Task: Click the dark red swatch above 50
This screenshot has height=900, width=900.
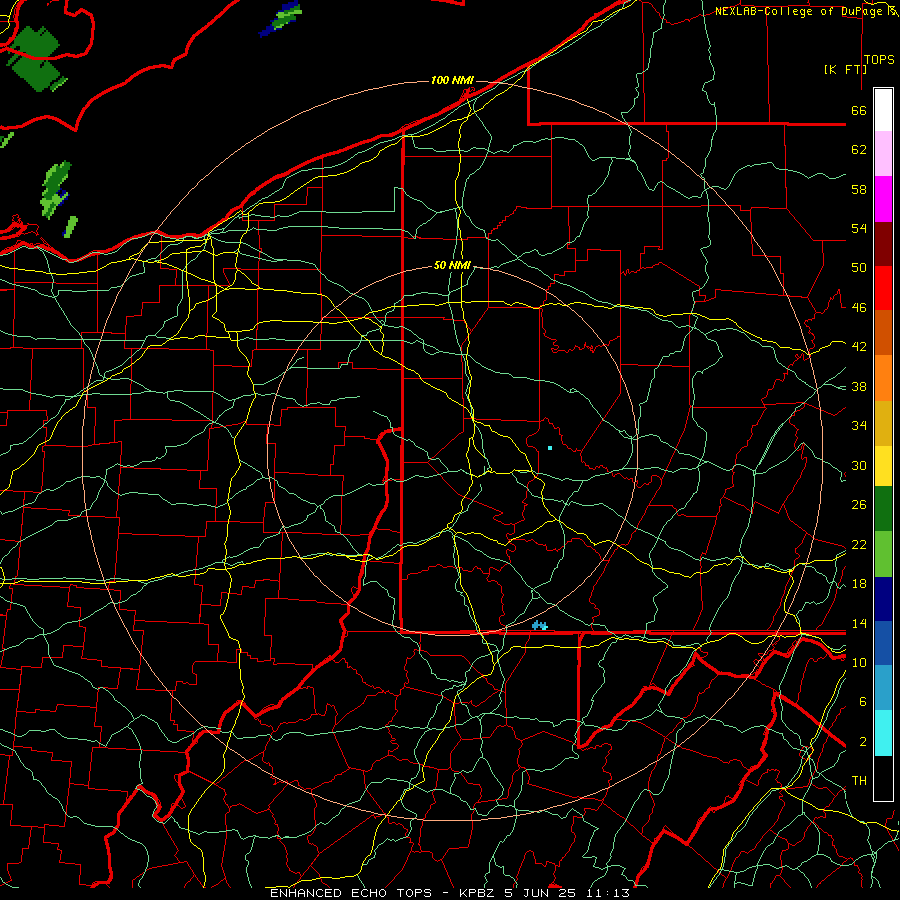Action: tap(883, 244)
